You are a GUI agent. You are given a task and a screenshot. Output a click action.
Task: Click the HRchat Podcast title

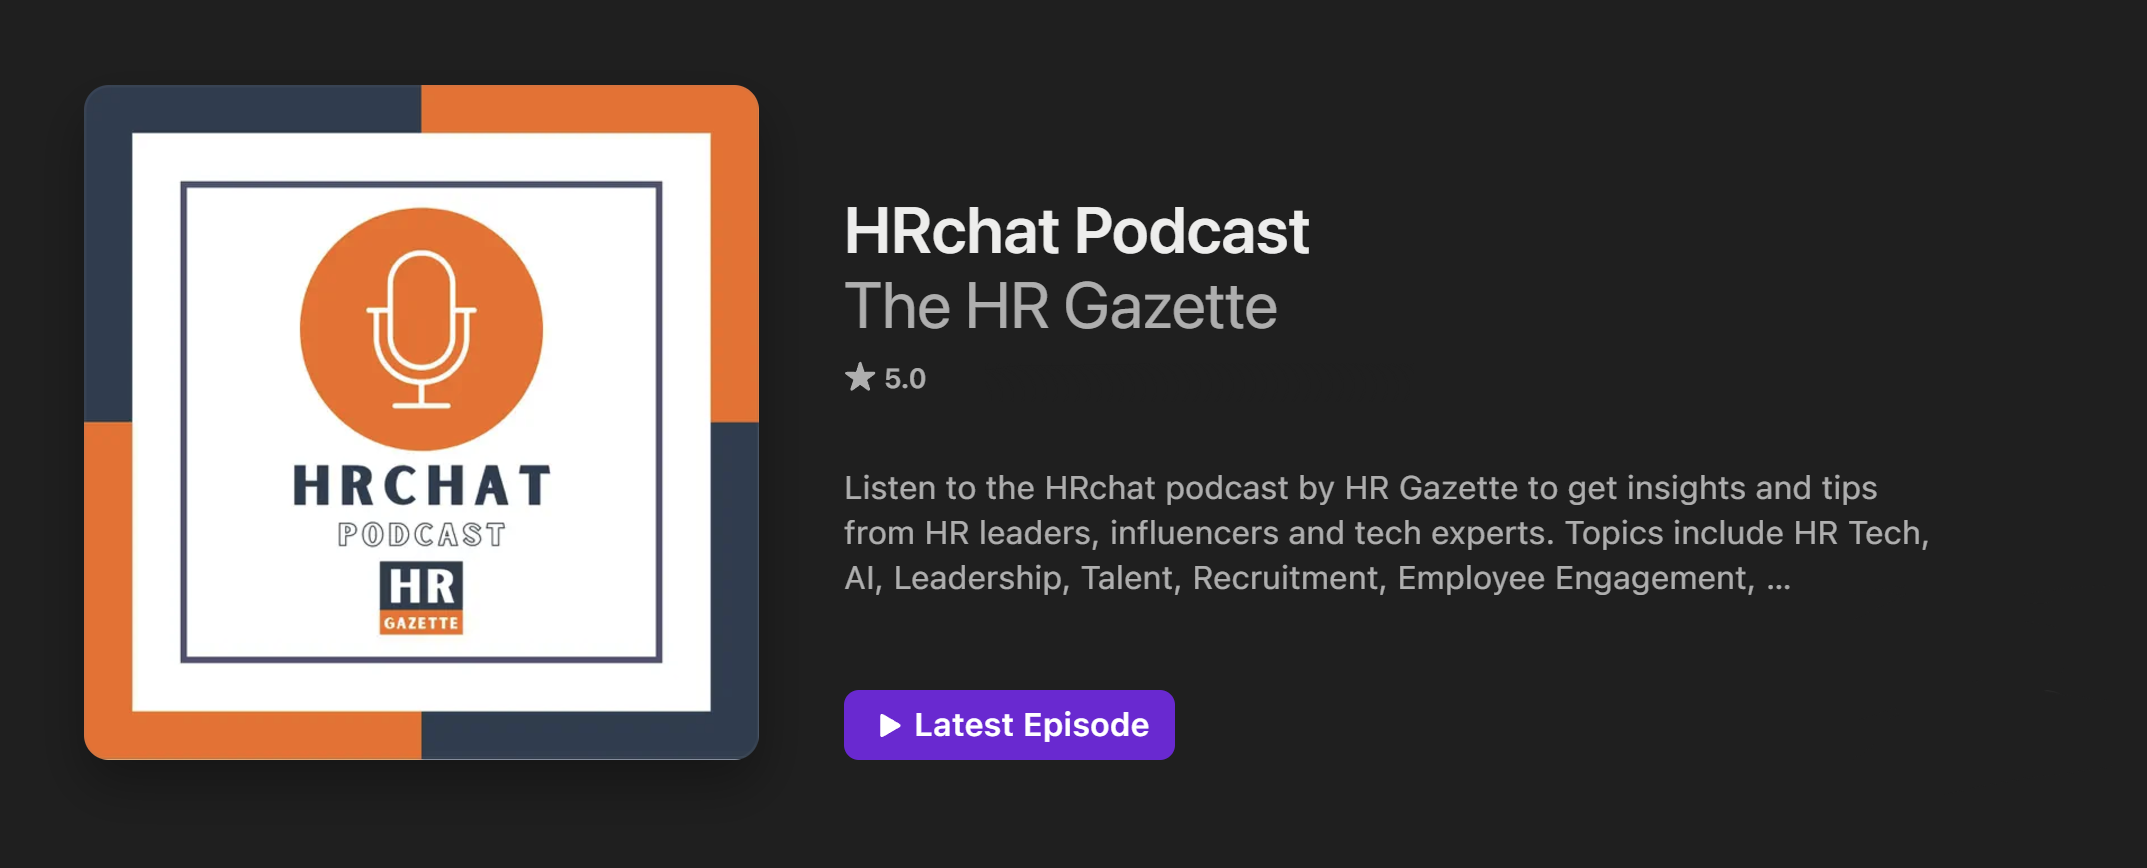[1077, 232]
